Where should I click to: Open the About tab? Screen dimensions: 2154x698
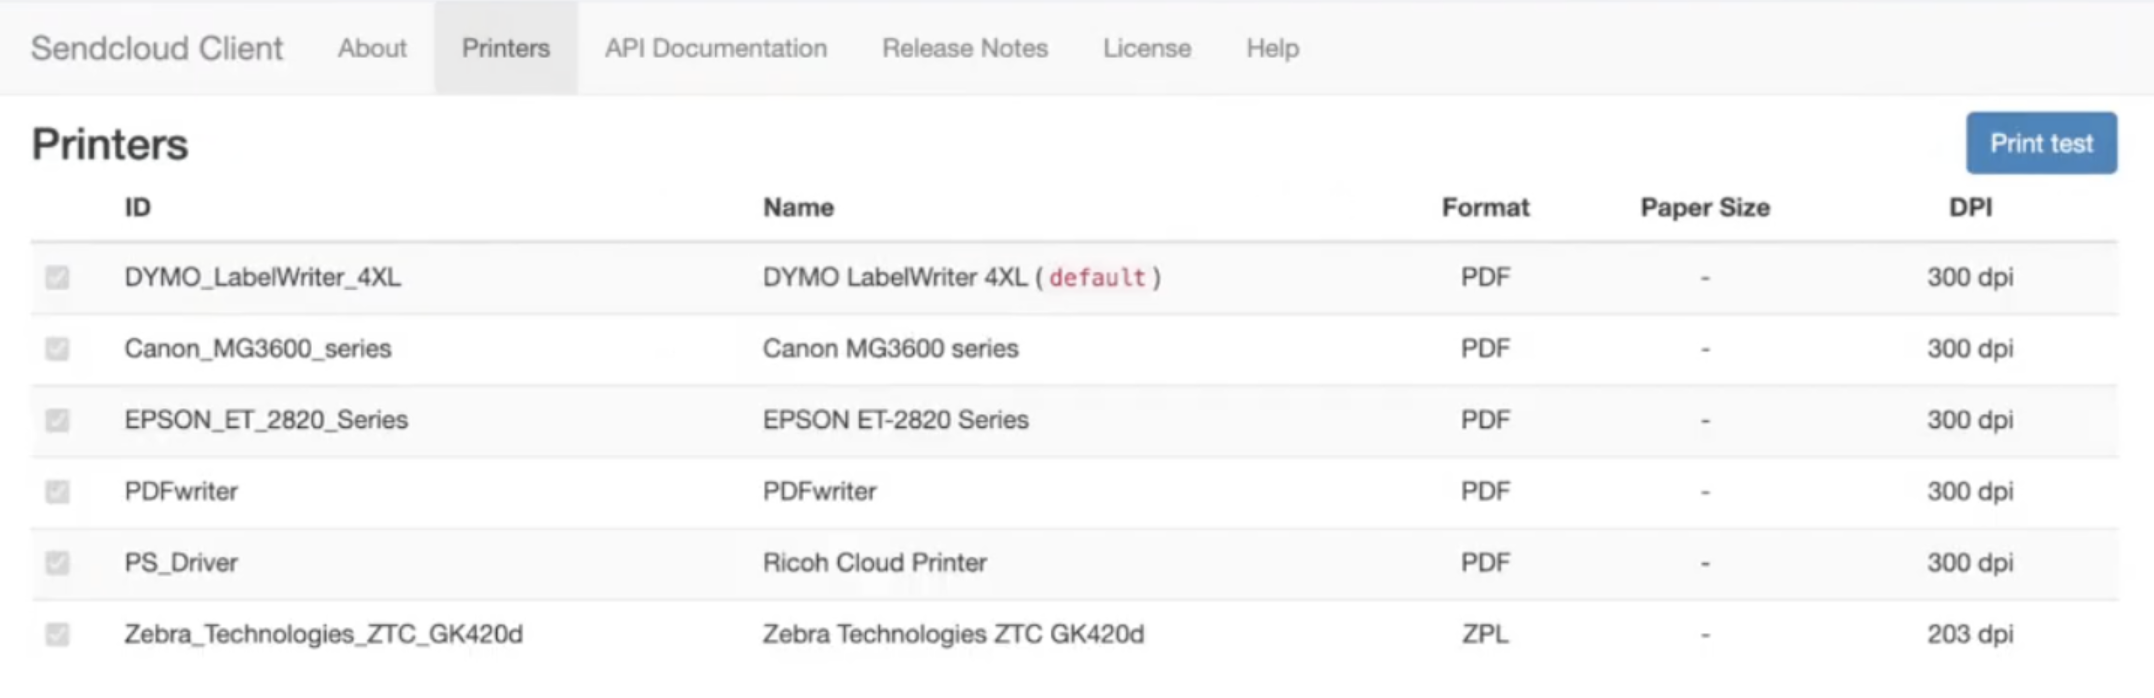pos(372,48)
